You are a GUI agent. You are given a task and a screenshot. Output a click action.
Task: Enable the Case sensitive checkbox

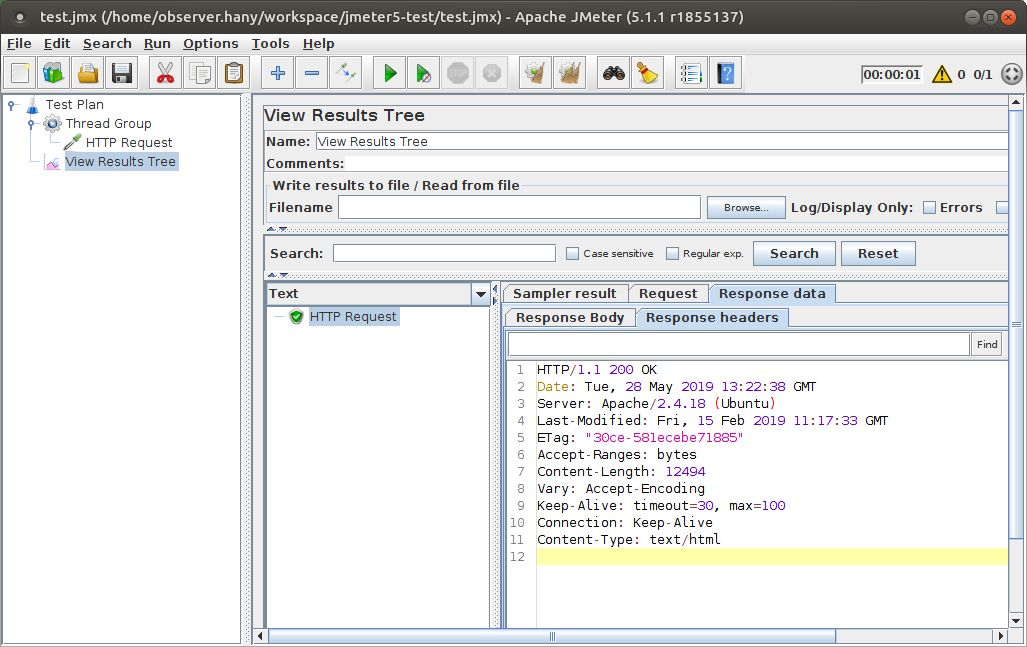(x=572, y=254)
